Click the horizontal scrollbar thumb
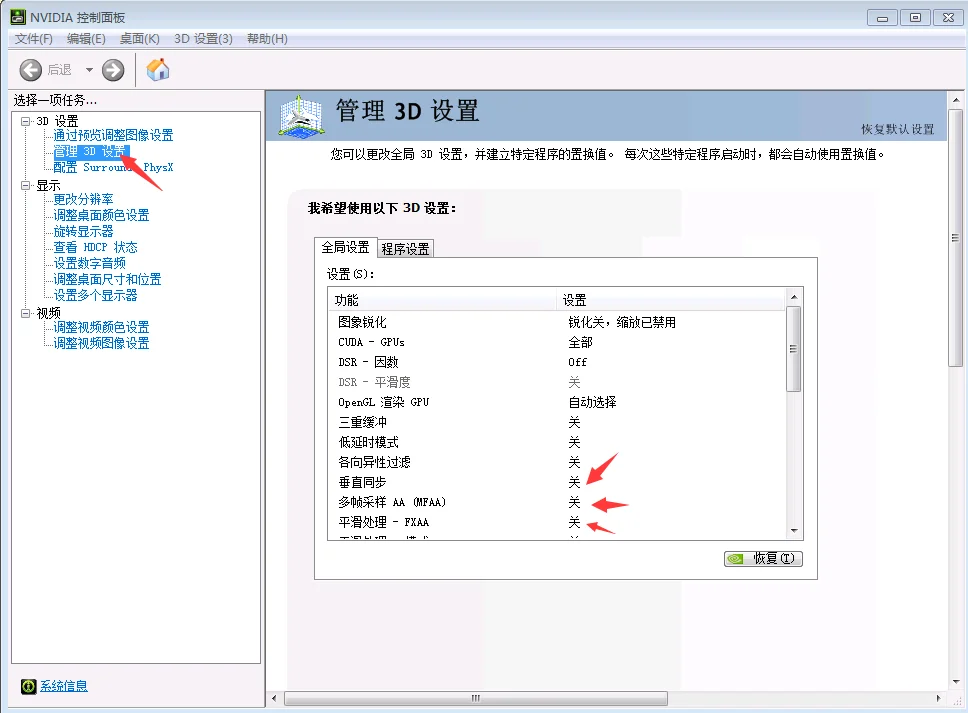968x713 pixels. 475,698
